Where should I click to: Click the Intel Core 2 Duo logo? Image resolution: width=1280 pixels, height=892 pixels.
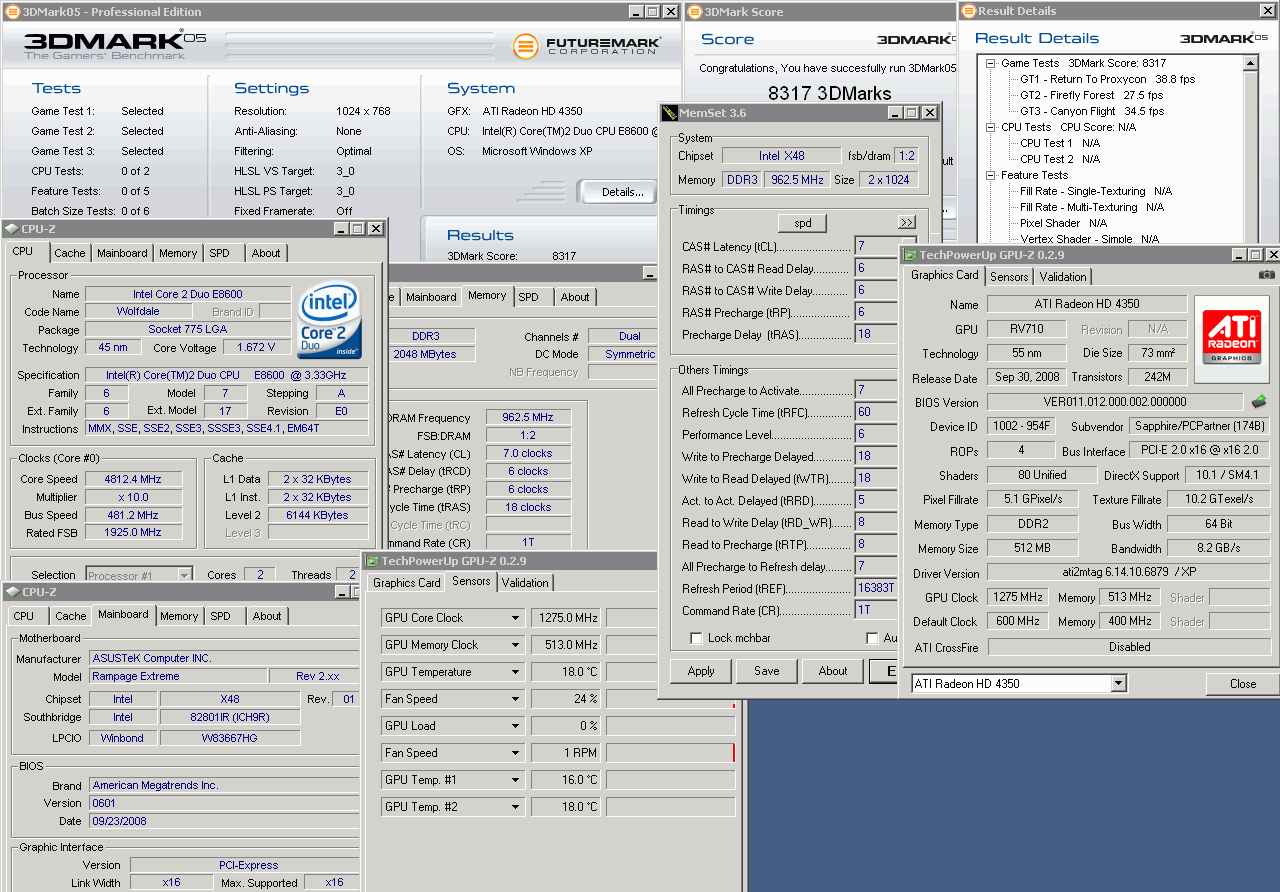click(330, 321)
